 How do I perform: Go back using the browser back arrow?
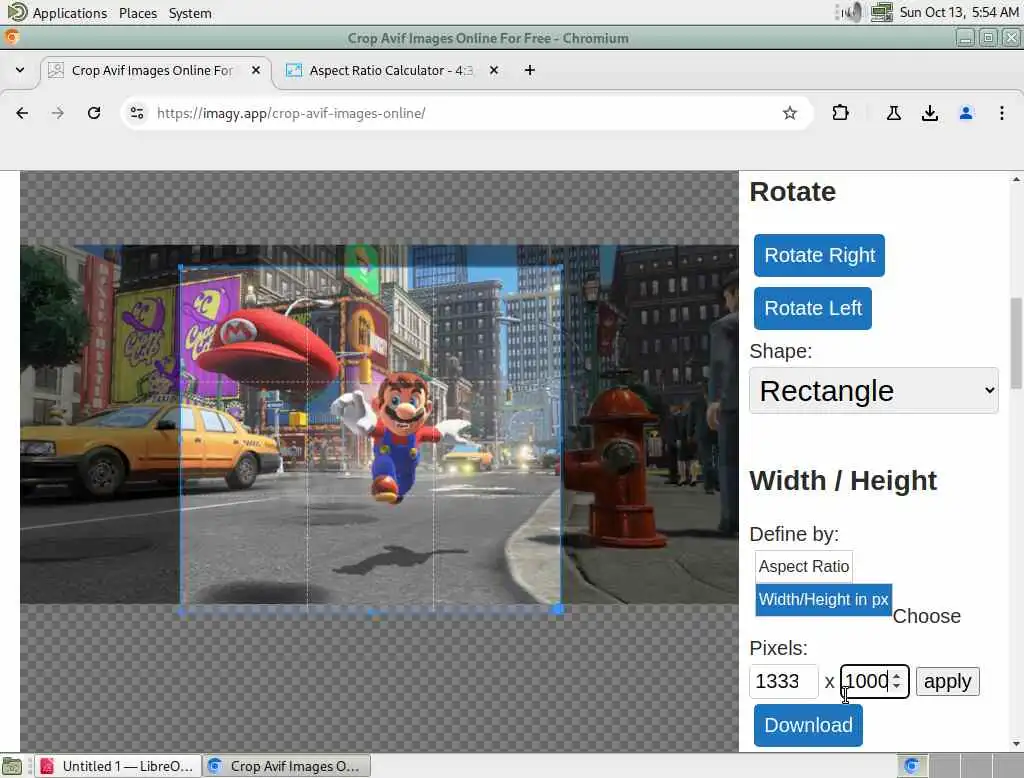coord(22,113)
